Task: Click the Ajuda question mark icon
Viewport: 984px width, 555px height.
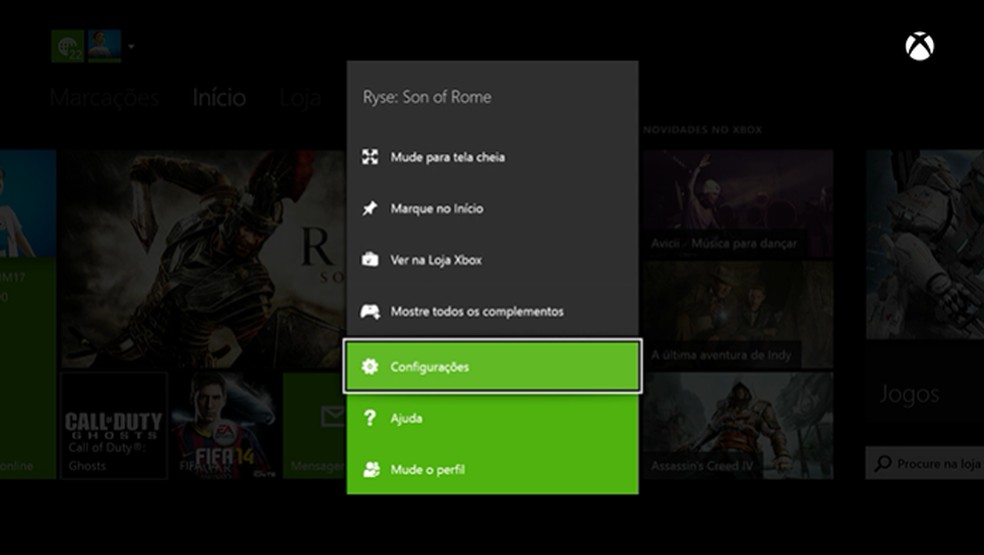Action: pyautogui.click(x=370, y=418)
